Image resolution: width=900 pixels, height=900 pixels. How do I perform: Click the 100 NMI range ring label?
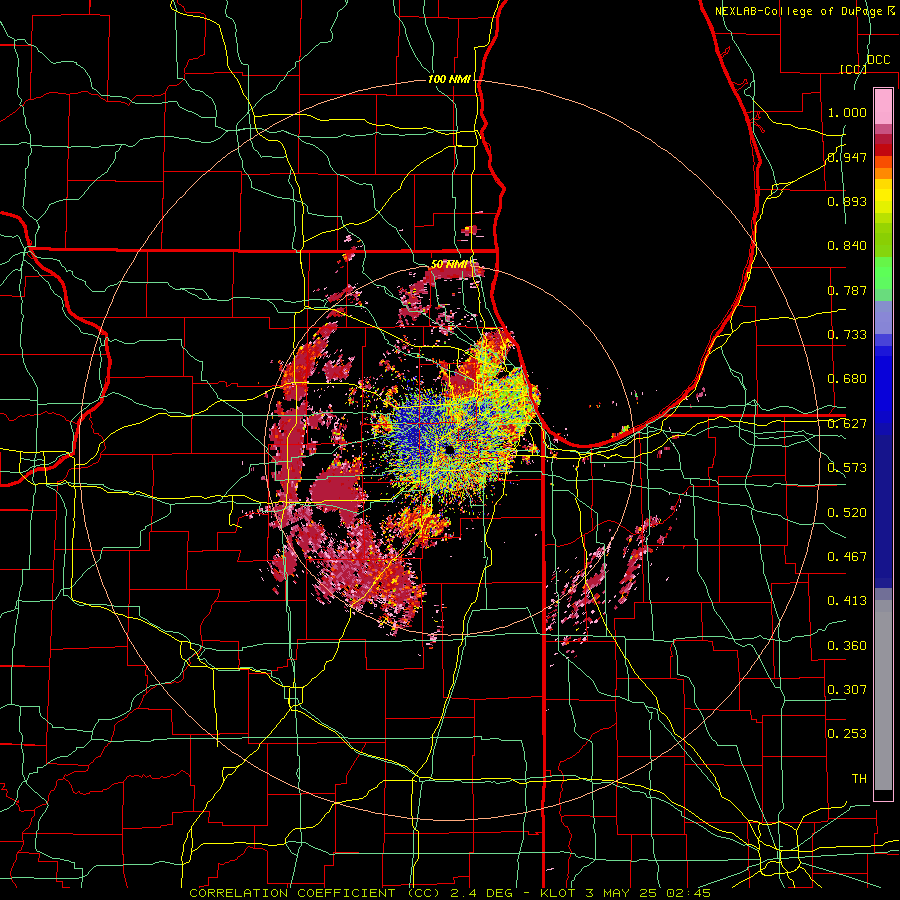pos(449,79)
